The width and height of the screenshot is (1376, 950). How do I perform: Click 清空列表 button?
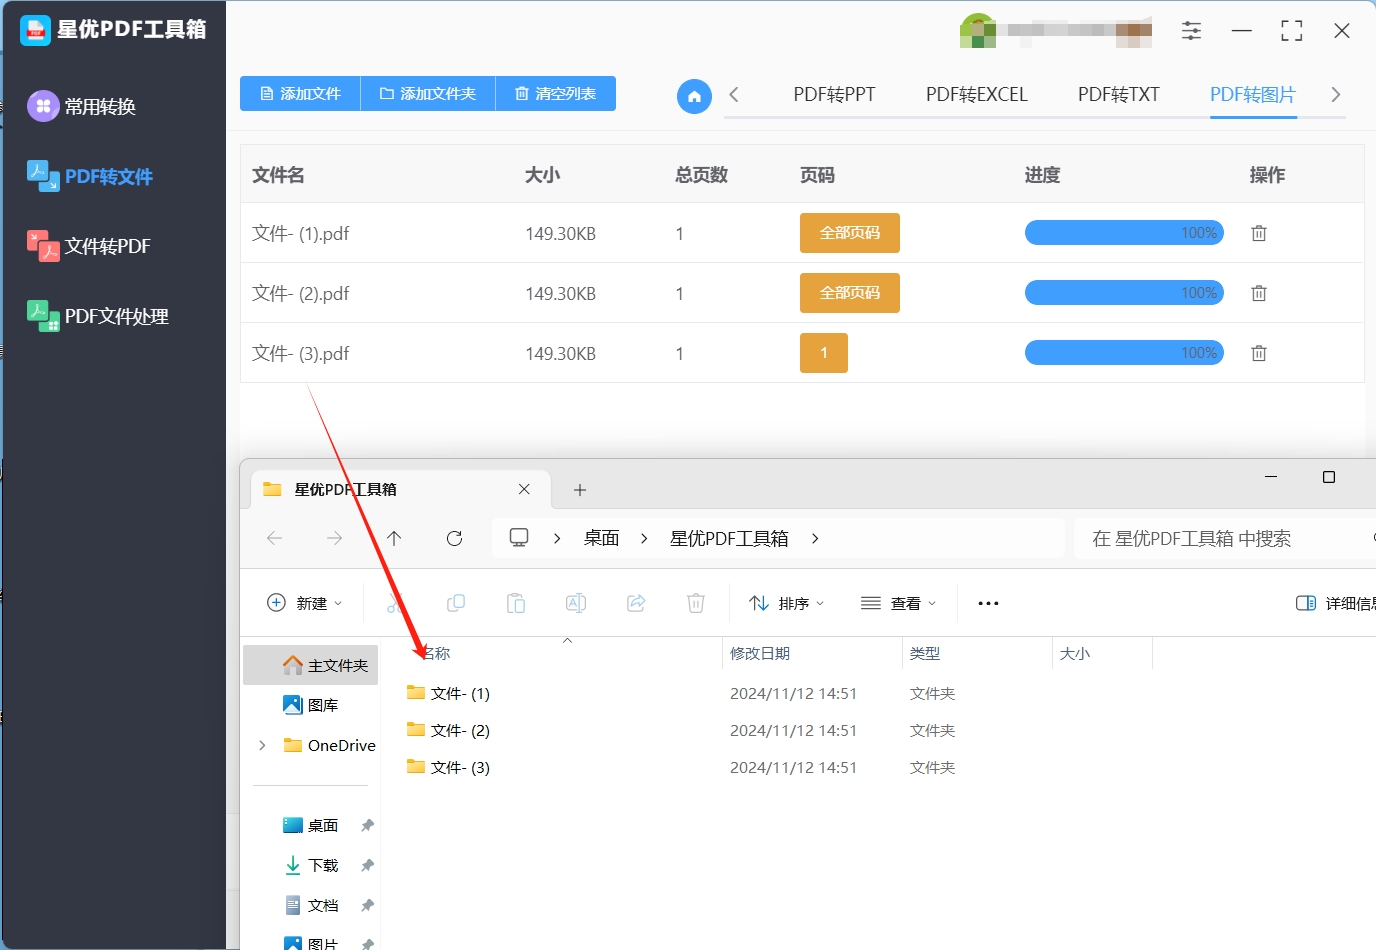[x=556, y=93]
